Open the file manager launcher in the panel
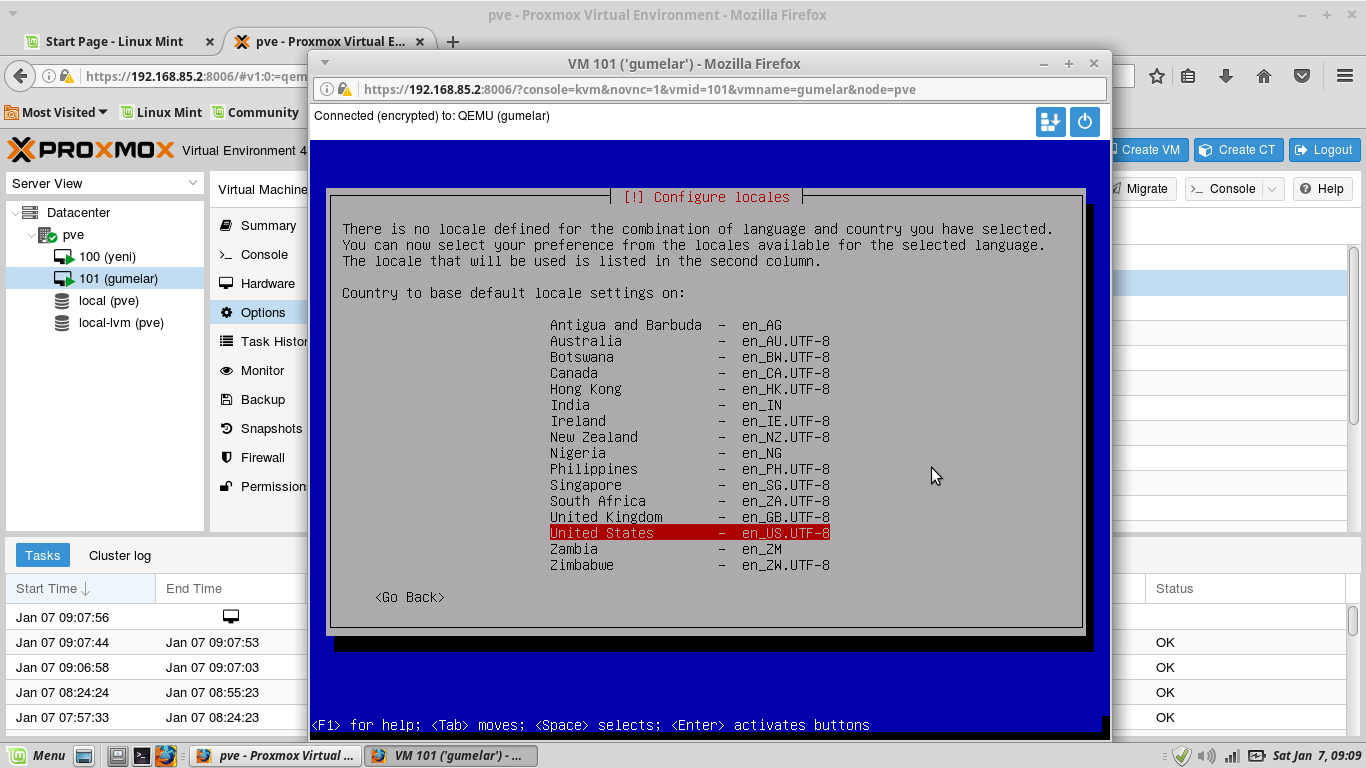This screenshot has width=1366, height=768. [x=118, y=756]
